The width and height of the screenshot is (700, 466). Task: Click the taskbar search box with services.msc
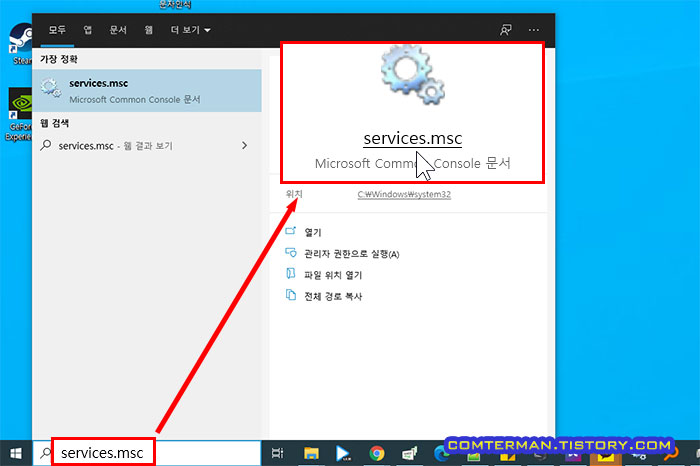coord(147,453)
